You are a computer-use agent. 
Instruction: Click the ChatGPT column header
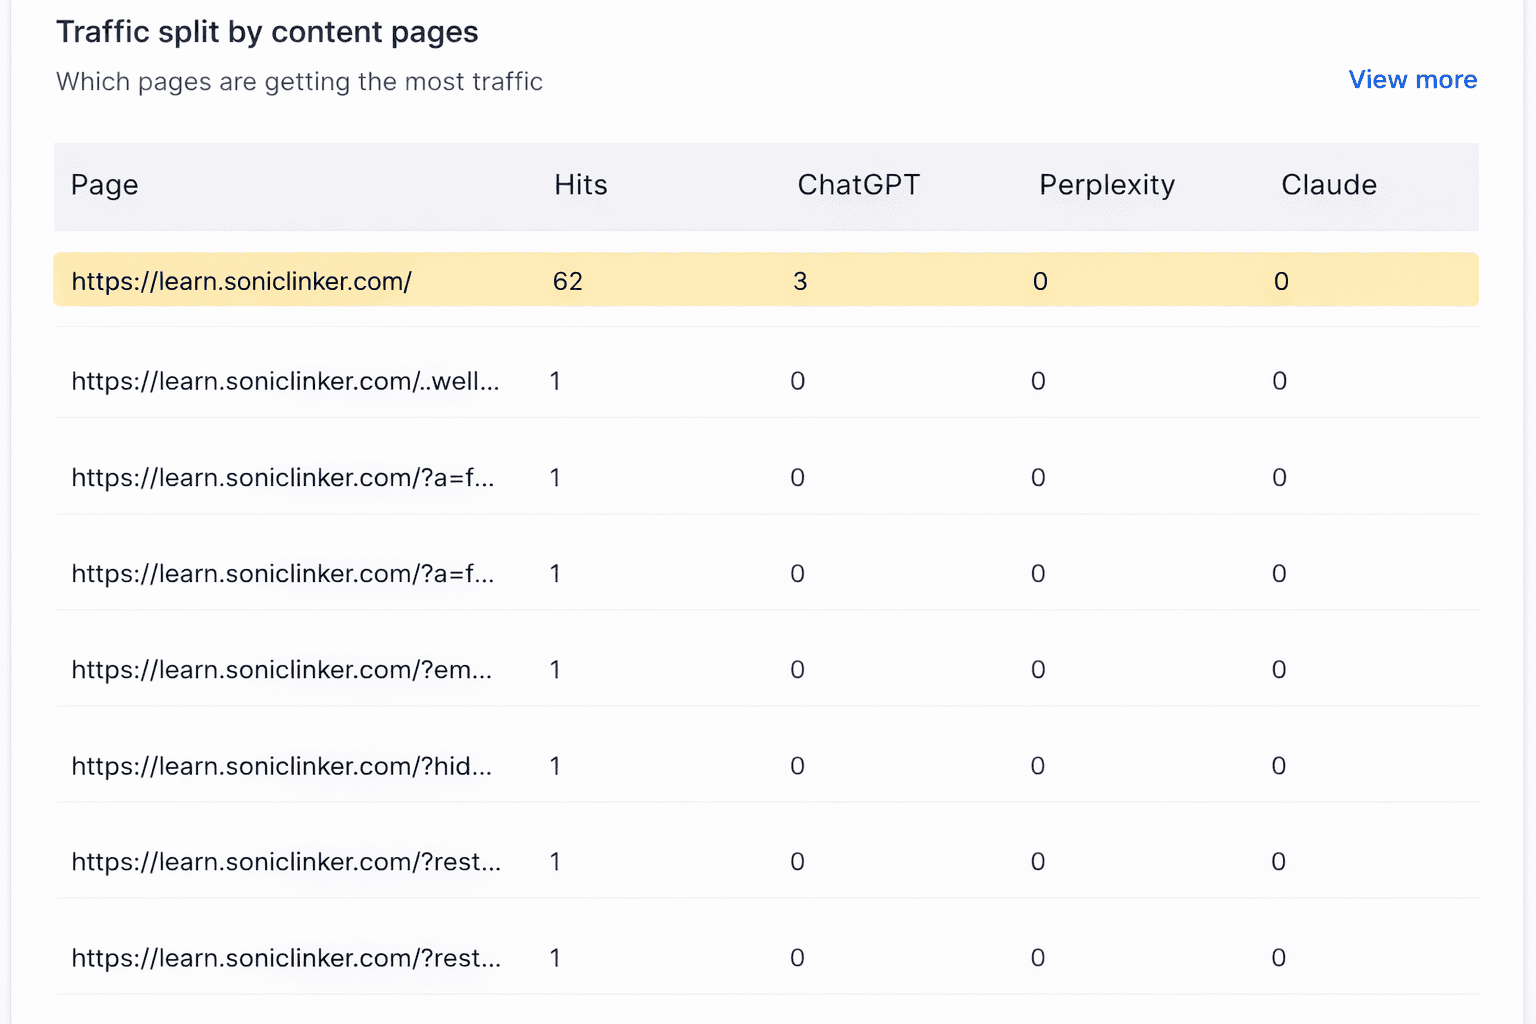pyautogui.click(x=858, y=185)
